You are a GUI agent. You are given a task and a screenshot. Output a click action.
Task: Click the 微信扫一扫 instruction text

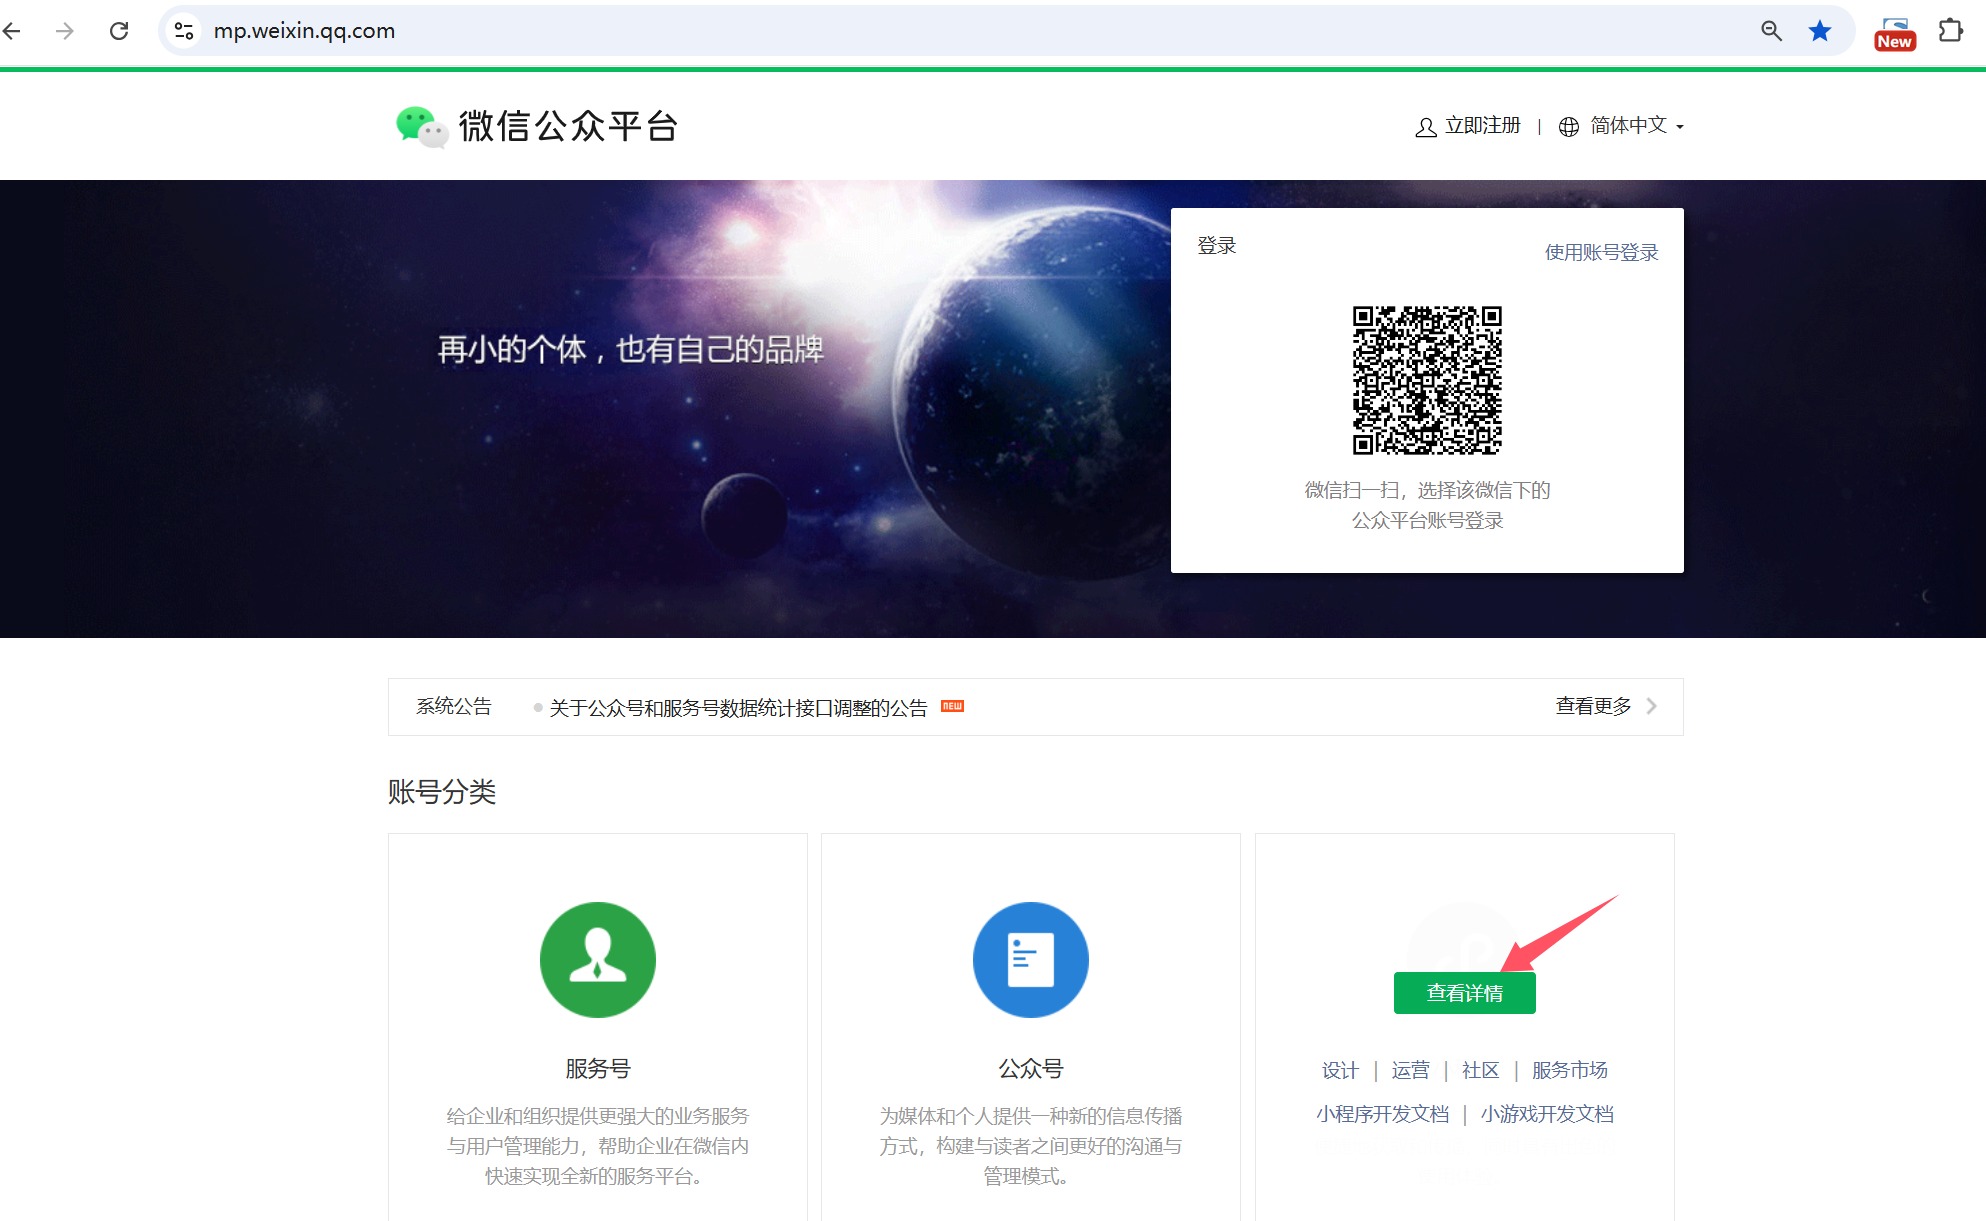click(1427, 505)
